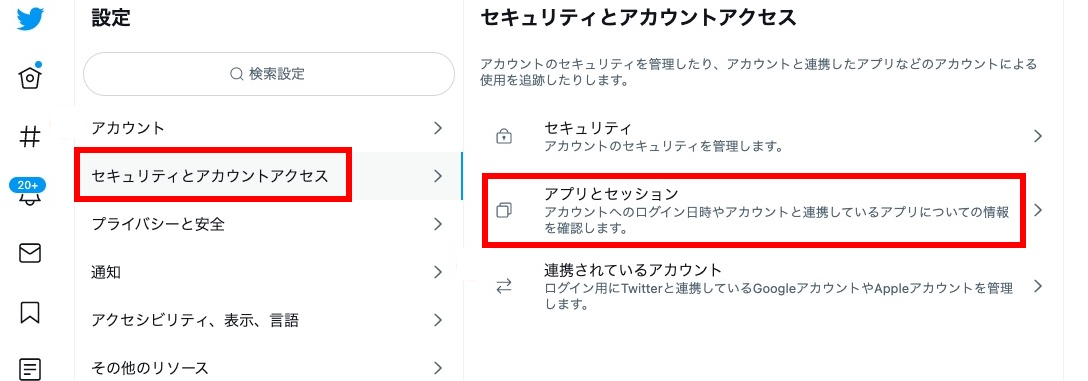This screenshot has height=381, width=1088.
Task: Open the セキュリティ settings row
Action: (763, 137)
